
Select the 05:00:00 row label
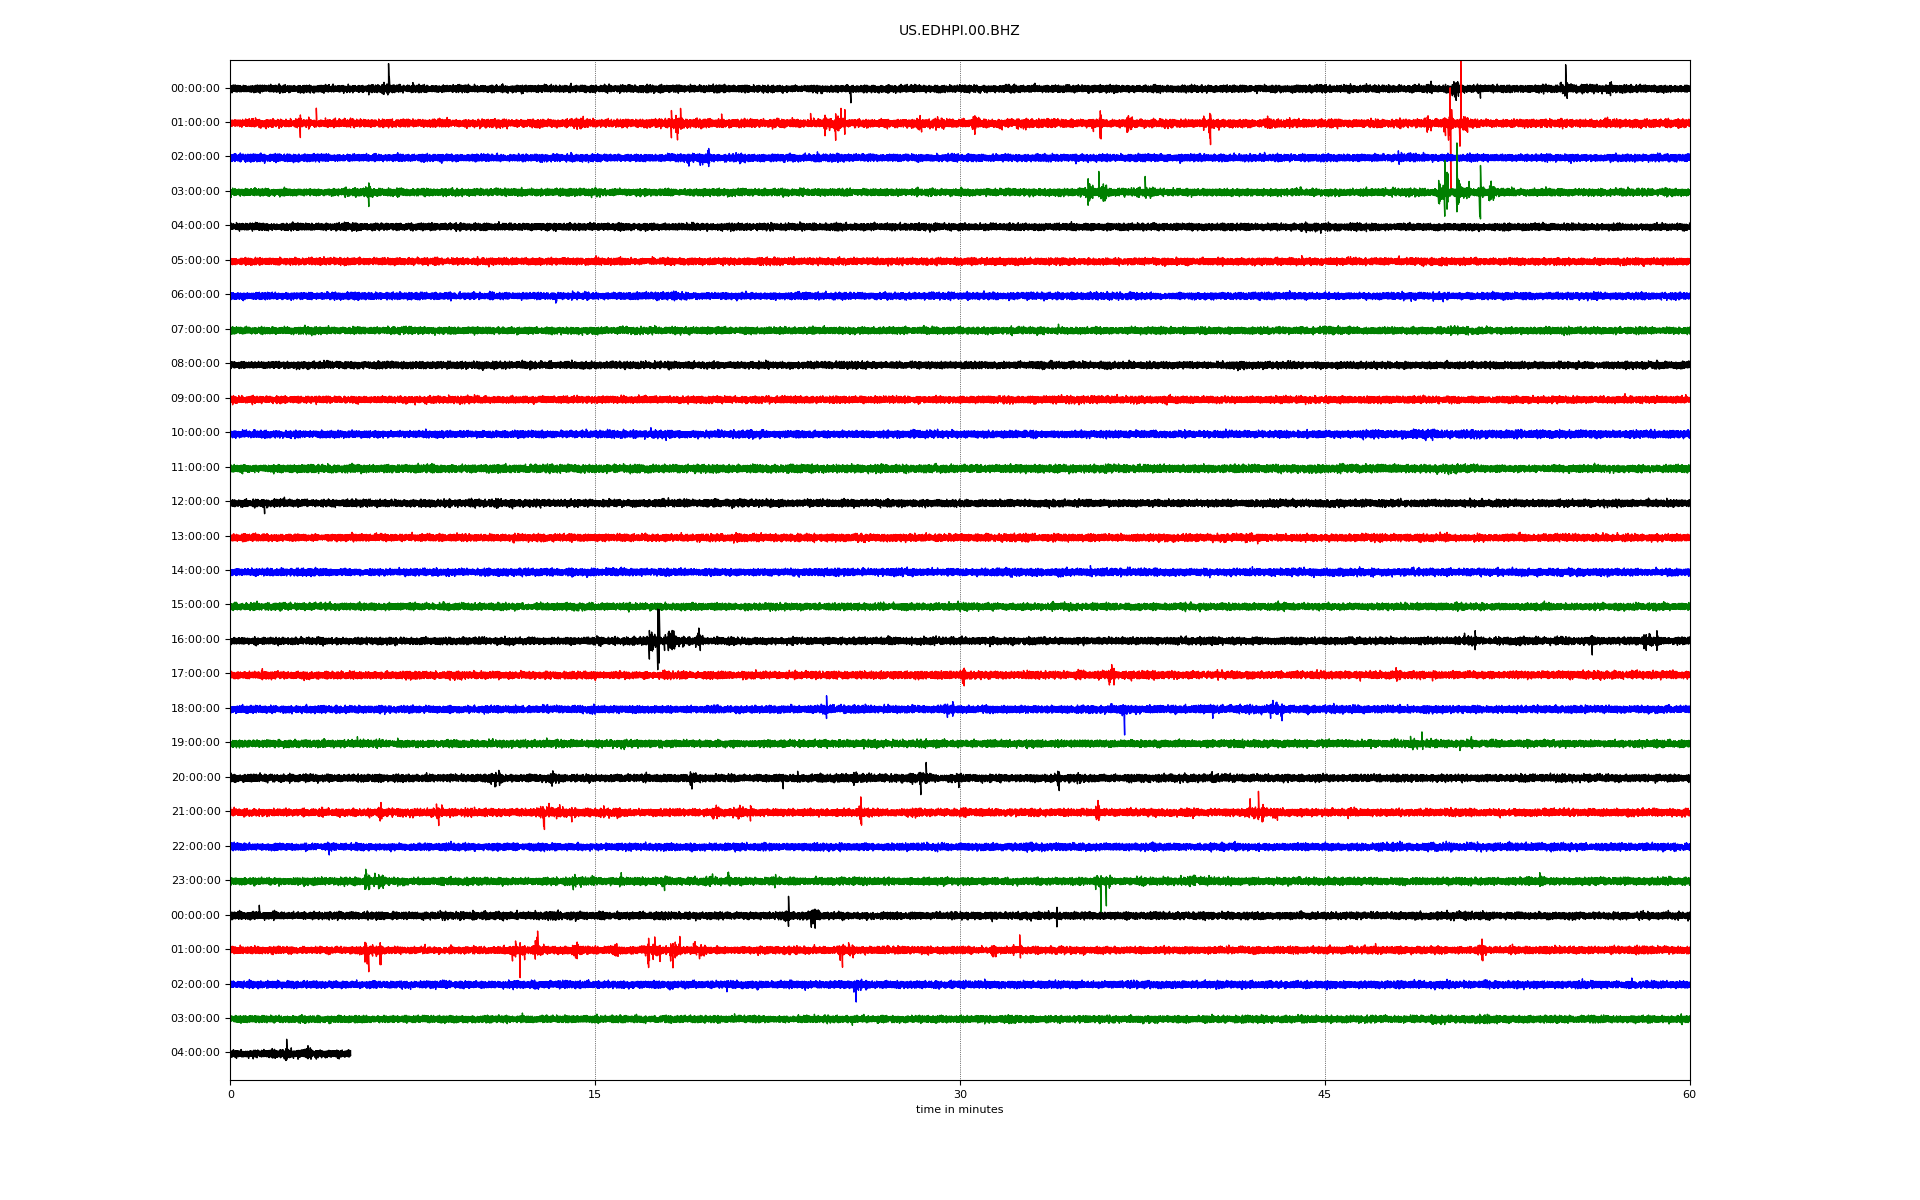[195, 261]
